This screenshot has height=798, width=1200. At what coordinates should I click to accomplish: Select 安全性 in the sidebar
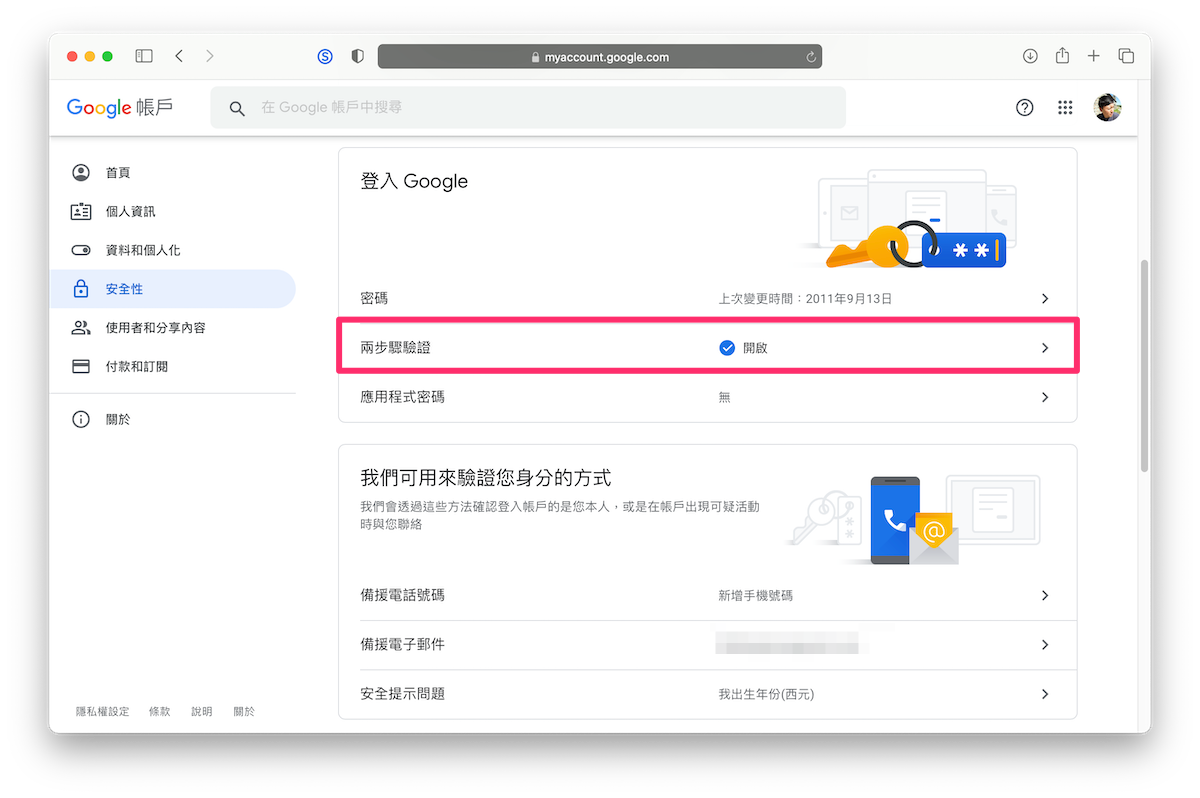[173, 289]
